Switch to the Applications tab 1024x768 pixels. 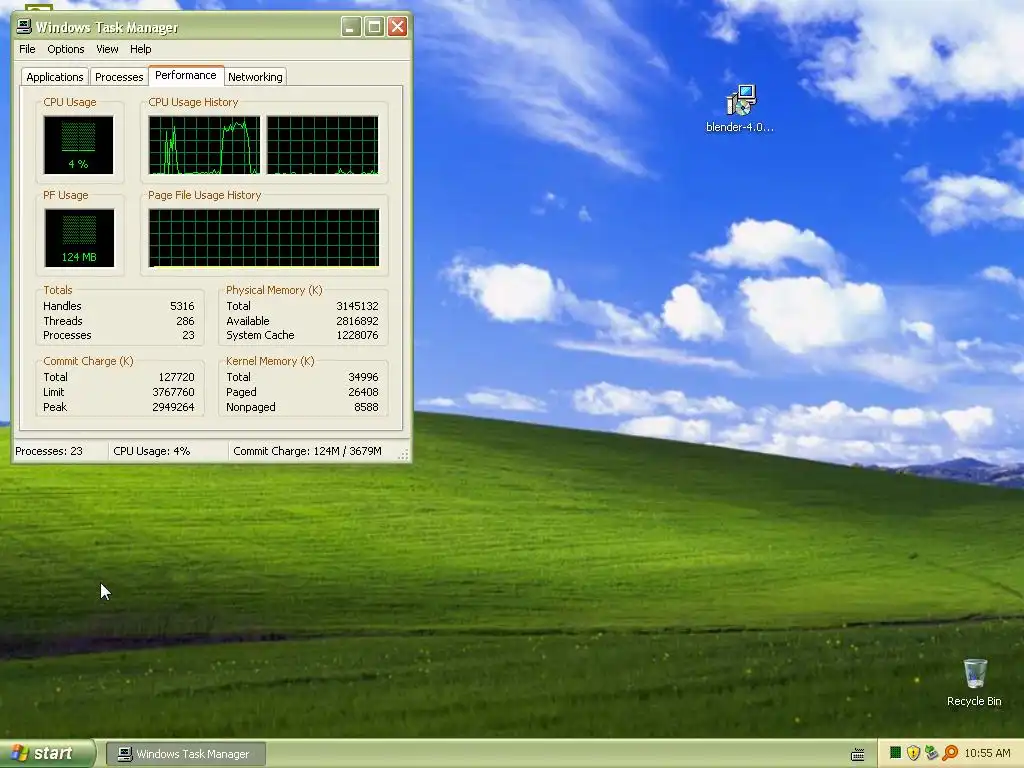[55, 77]
